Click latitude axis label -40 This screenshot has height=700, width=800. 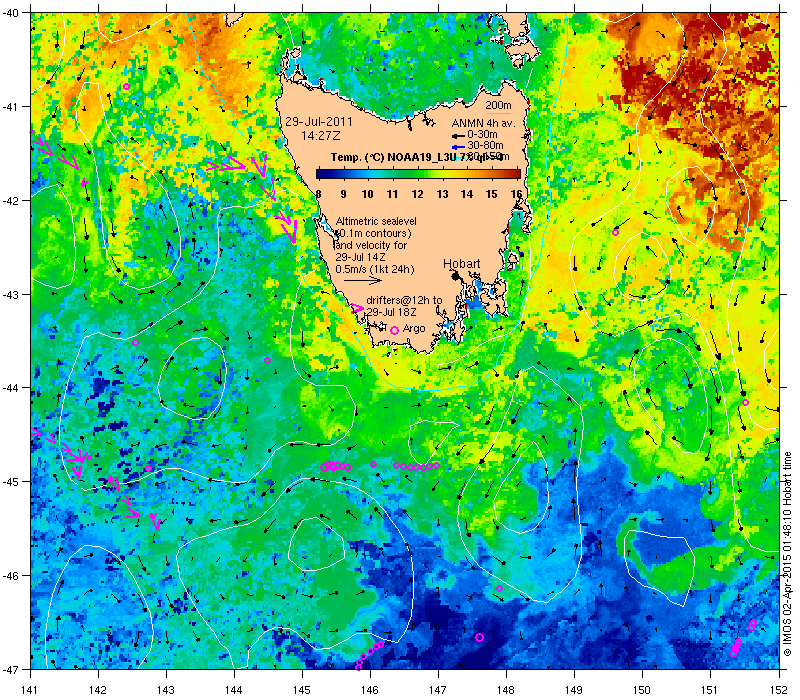pos(10,13)
